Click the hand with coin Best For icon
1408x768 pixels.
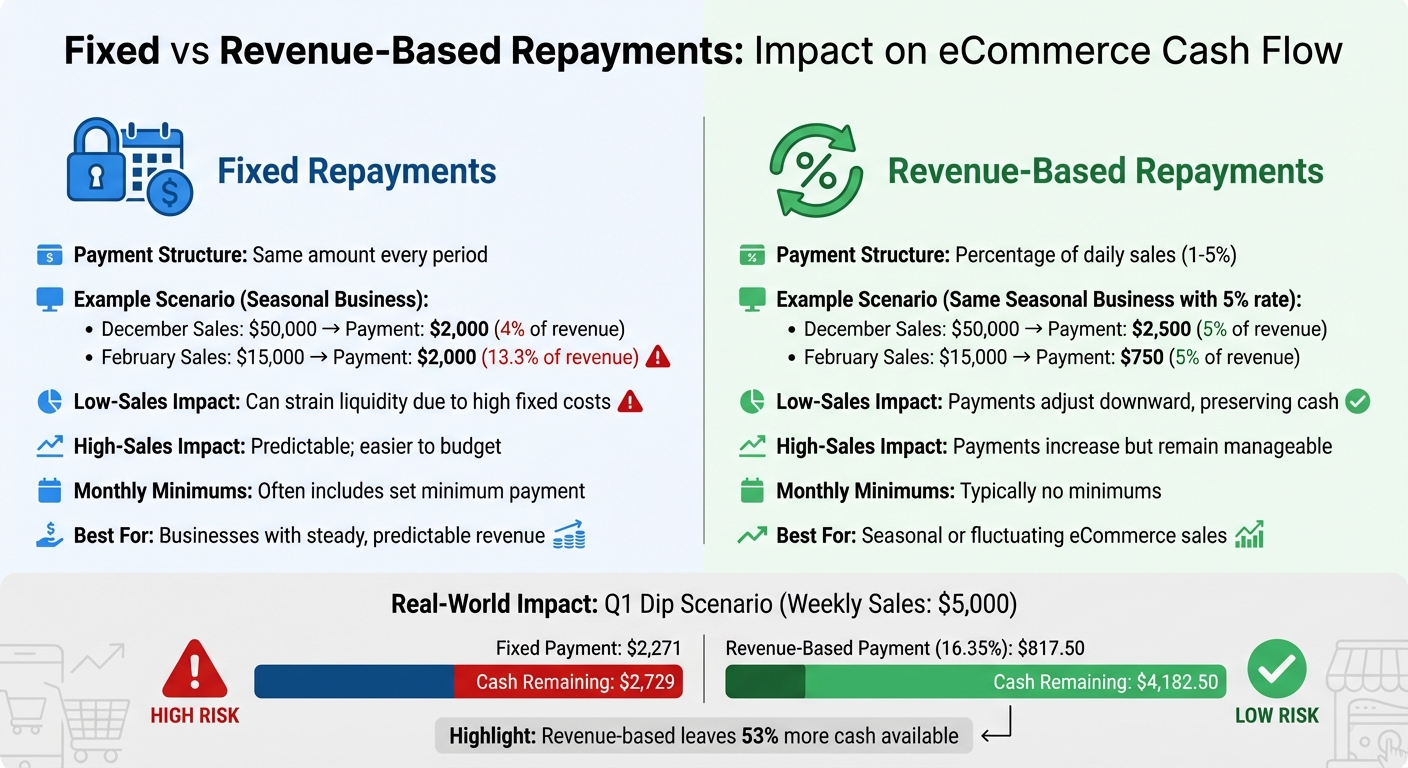(x=49, y=535)
